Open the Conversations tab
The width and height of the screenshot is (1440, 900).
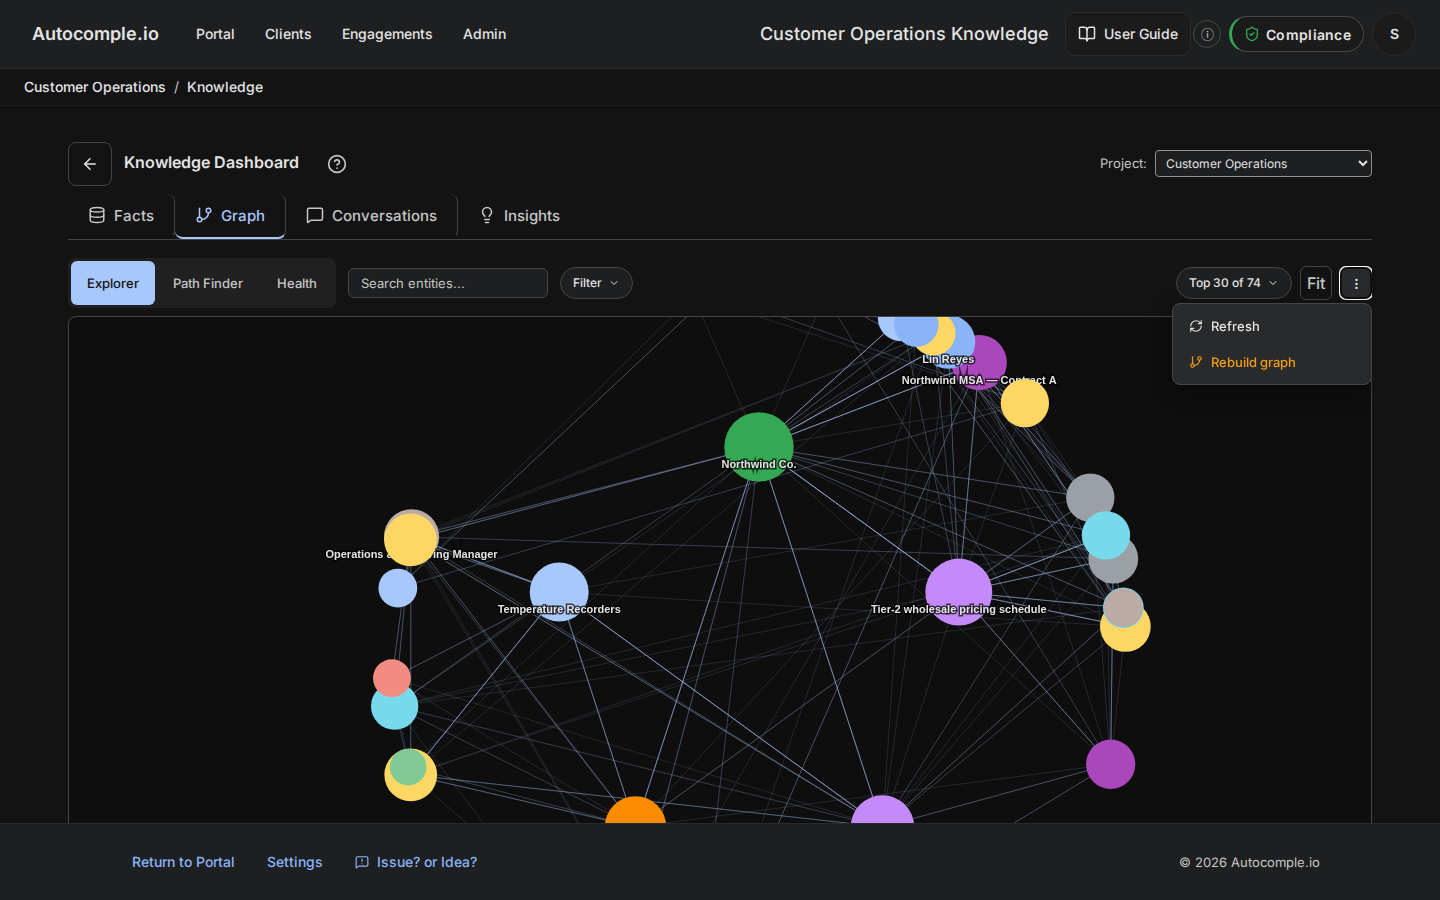[x=371, y=216]
